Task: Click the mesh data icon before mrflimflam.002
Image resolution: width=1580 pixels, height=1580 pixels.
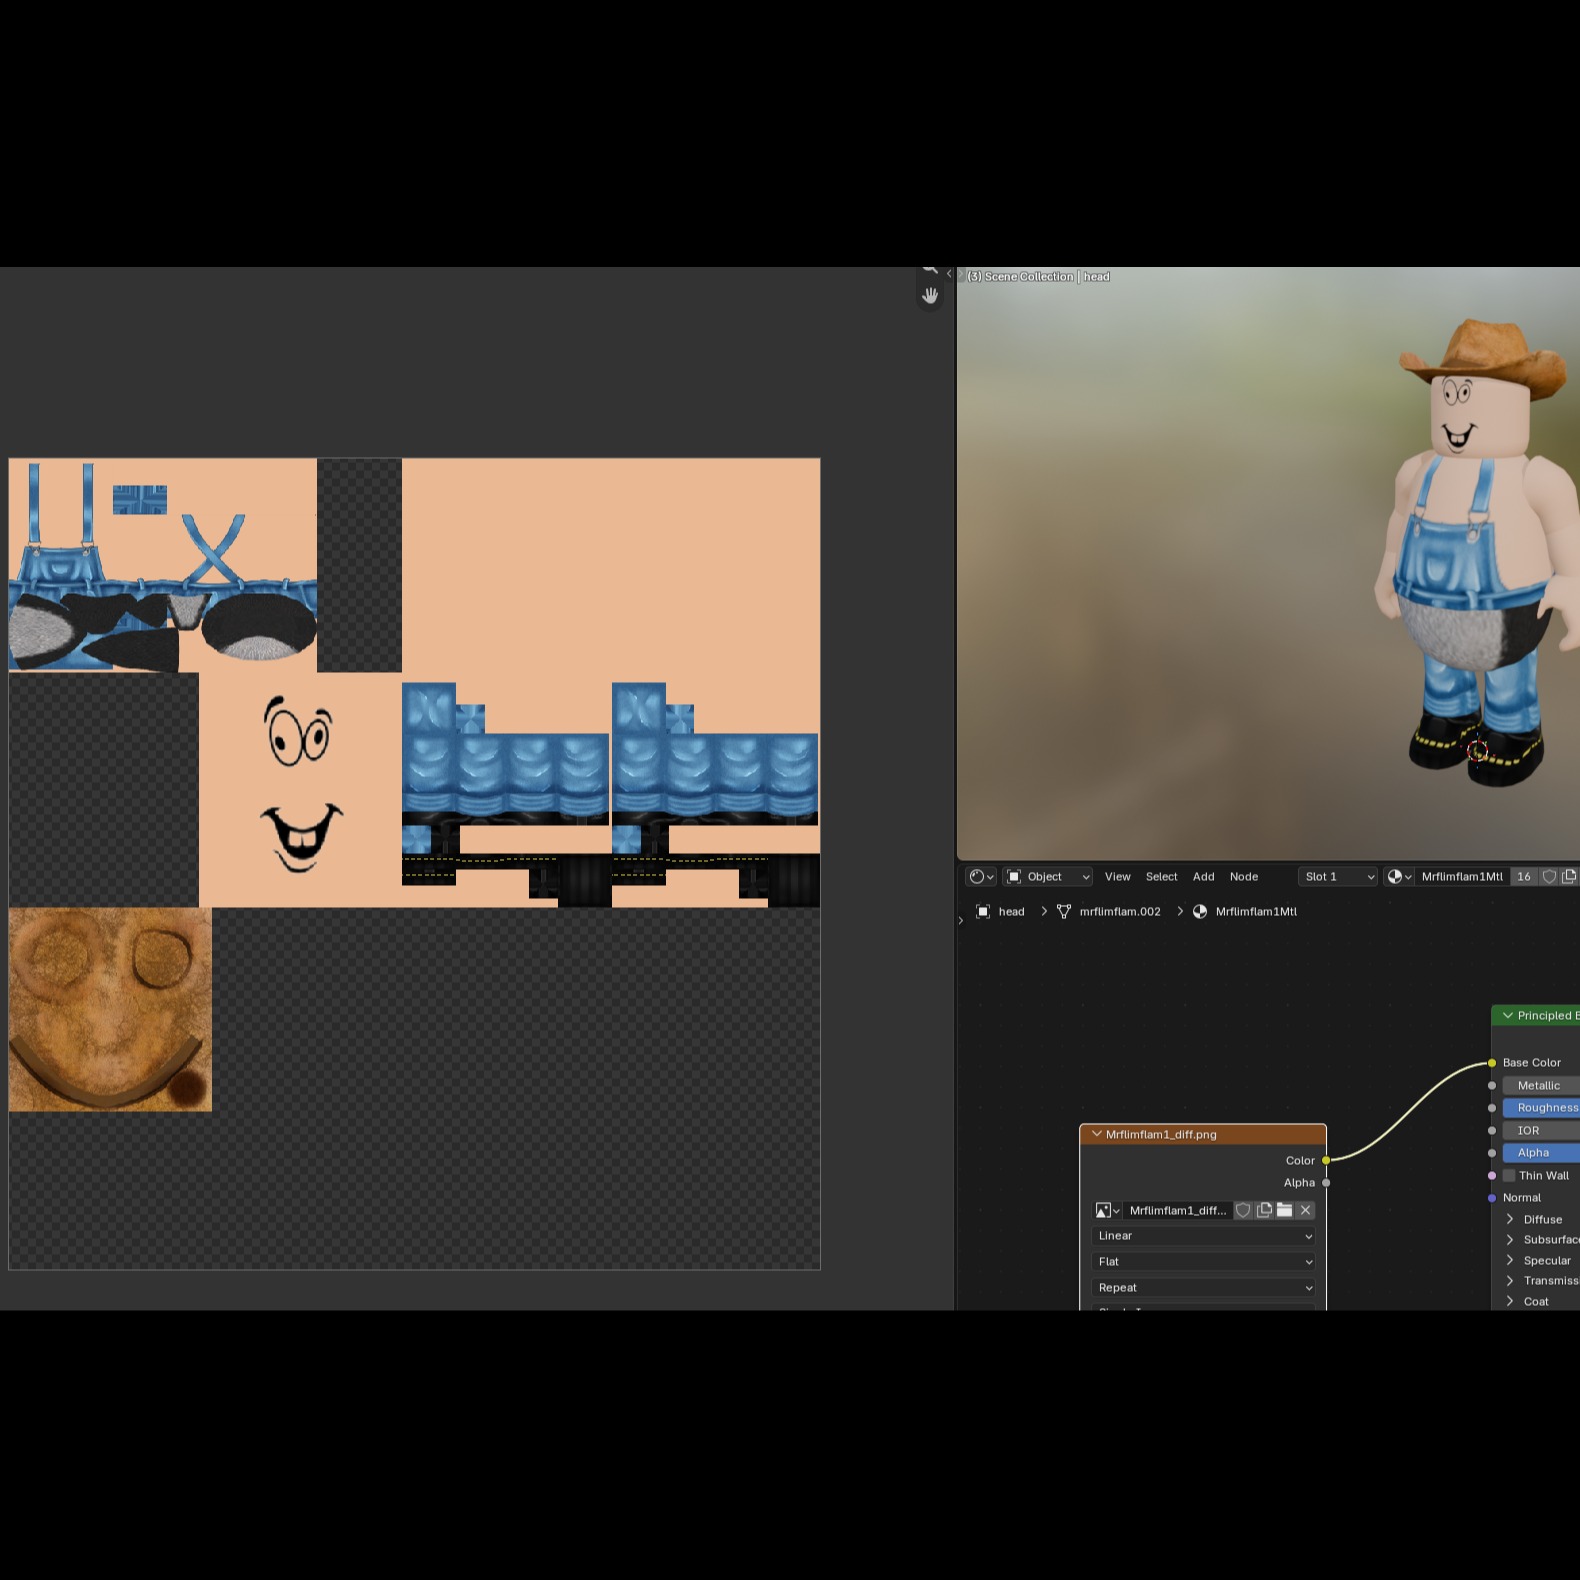Action: pyautogui.click(x=1064, y=912)
